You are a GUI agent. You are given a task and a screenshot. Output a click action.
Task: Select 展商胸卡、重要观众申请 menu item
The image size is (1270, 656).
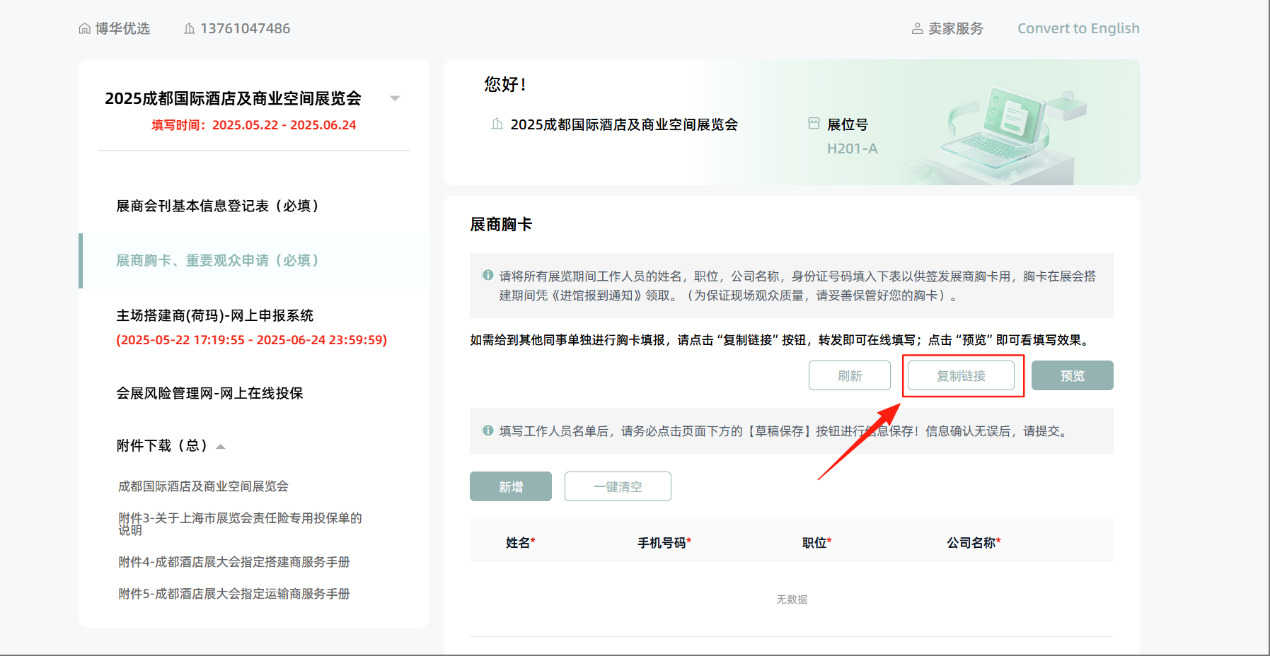coord(217,260)
